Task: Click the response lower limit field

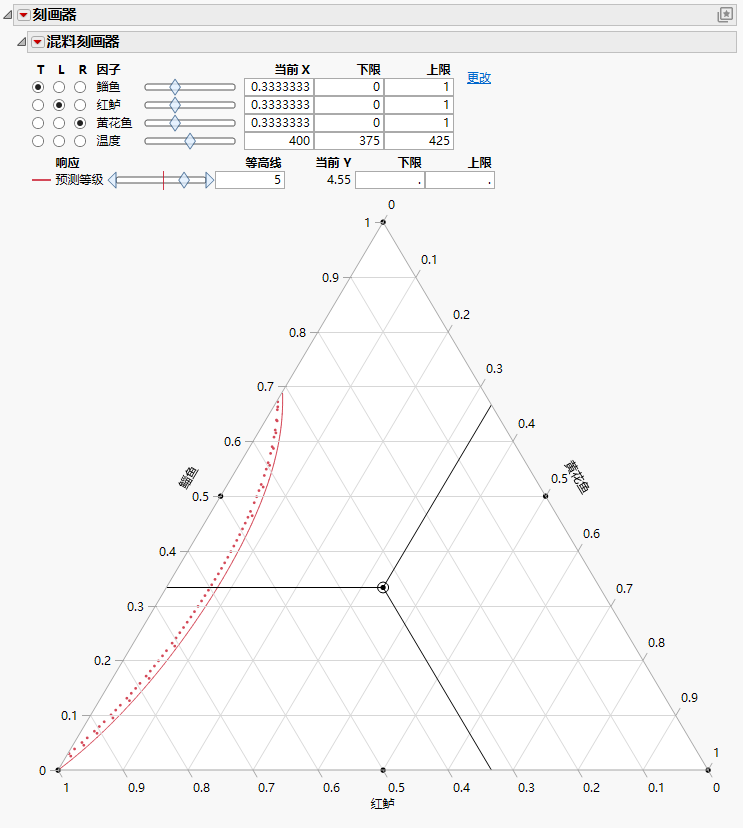Action: pos(390,180)
